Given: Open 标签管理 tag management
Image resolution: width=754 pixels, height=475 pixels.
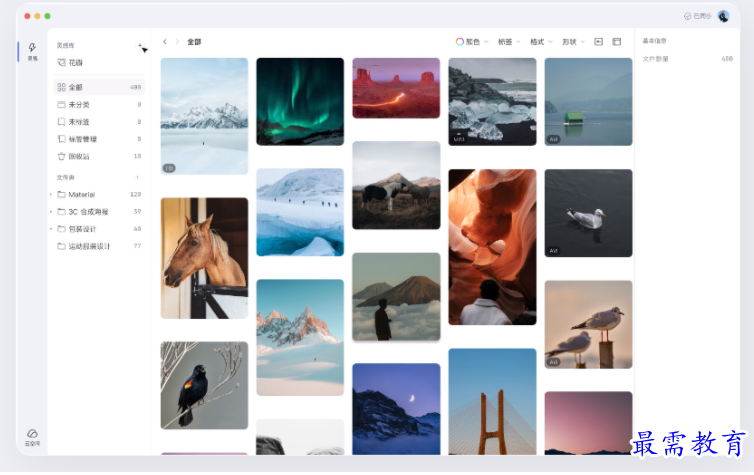Looking at the screenshot, I should [x=99, y=139].
